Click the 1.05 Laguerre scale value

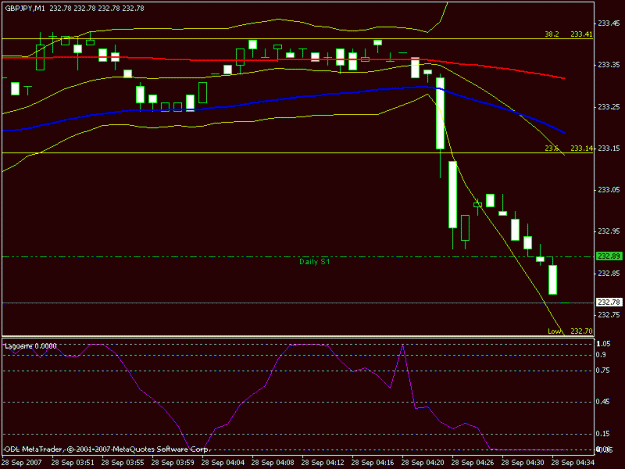[x=603, y=344]
